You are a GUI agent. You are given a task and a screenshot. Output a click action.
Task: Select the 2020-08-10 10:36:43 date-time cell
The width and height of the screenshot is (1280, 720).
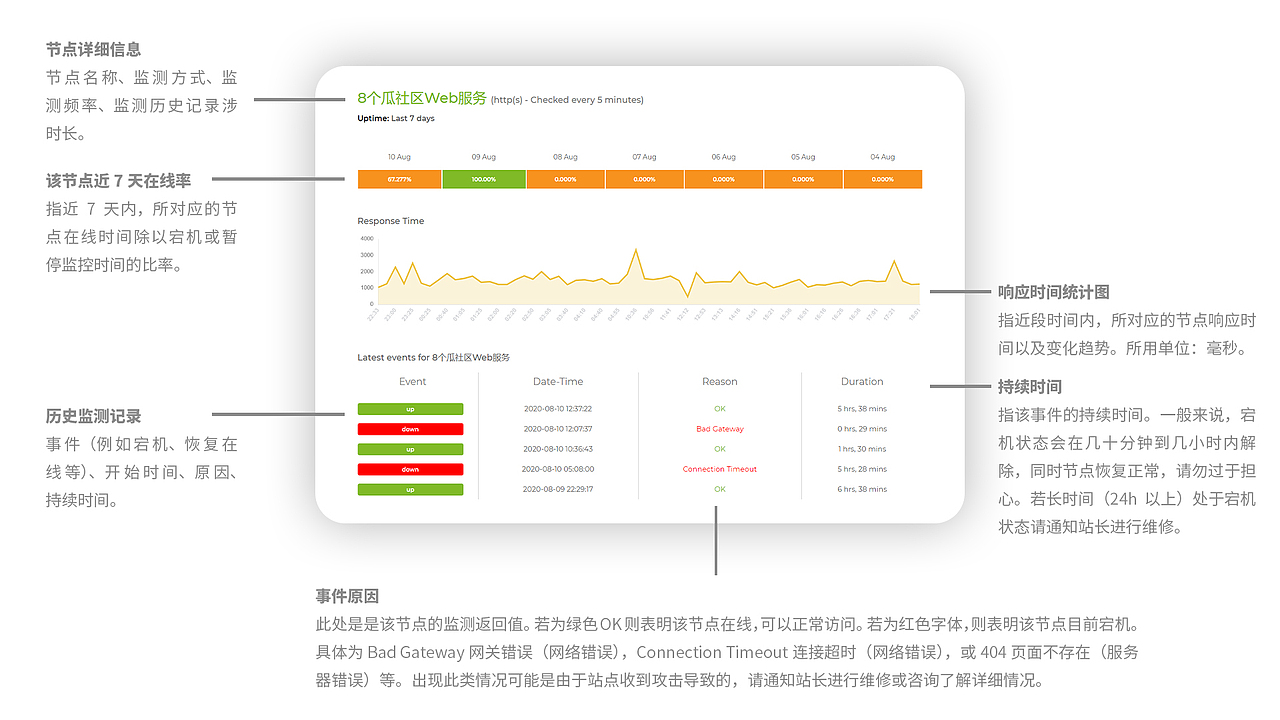(x=558, y=449)
